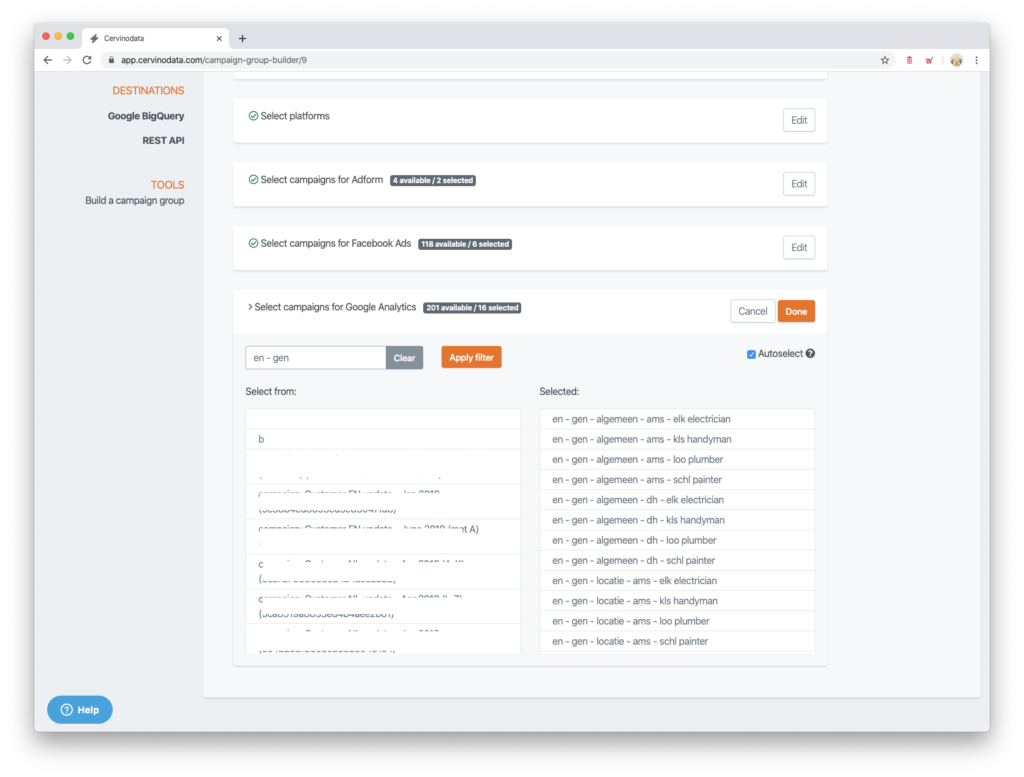Viewport: 1024px width, 777px height.
Task: Click the browser address bar URL
Action: (214, 60)
